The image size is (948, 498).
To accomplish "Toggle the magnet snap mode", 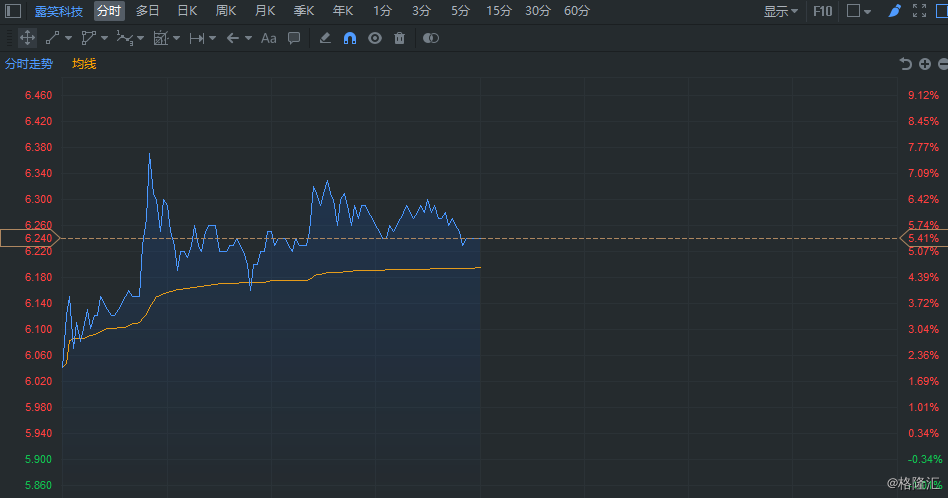I will (x=350, y=38).
